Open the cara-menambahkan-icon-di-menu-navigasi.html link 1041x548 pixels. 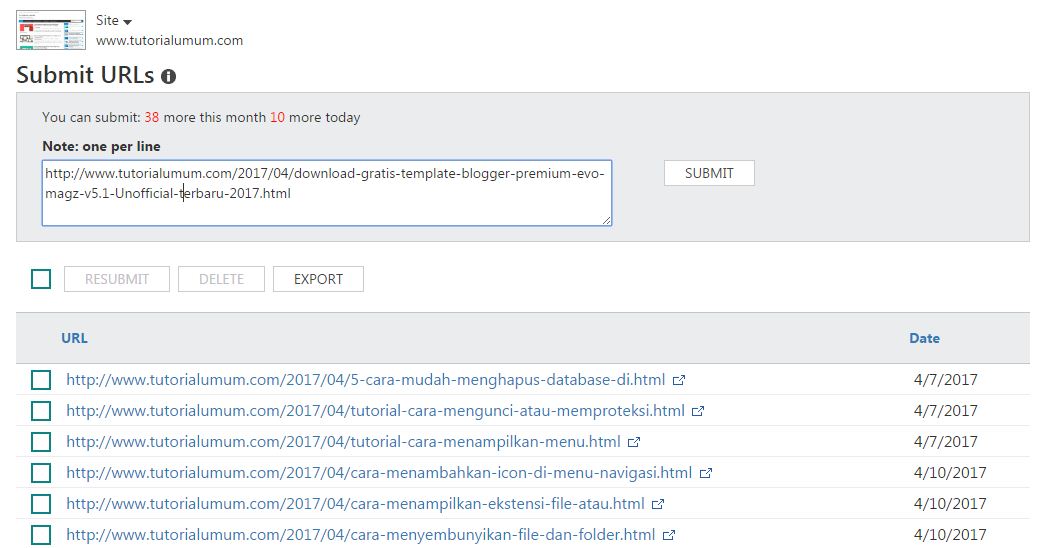click(x=379, y=473)
